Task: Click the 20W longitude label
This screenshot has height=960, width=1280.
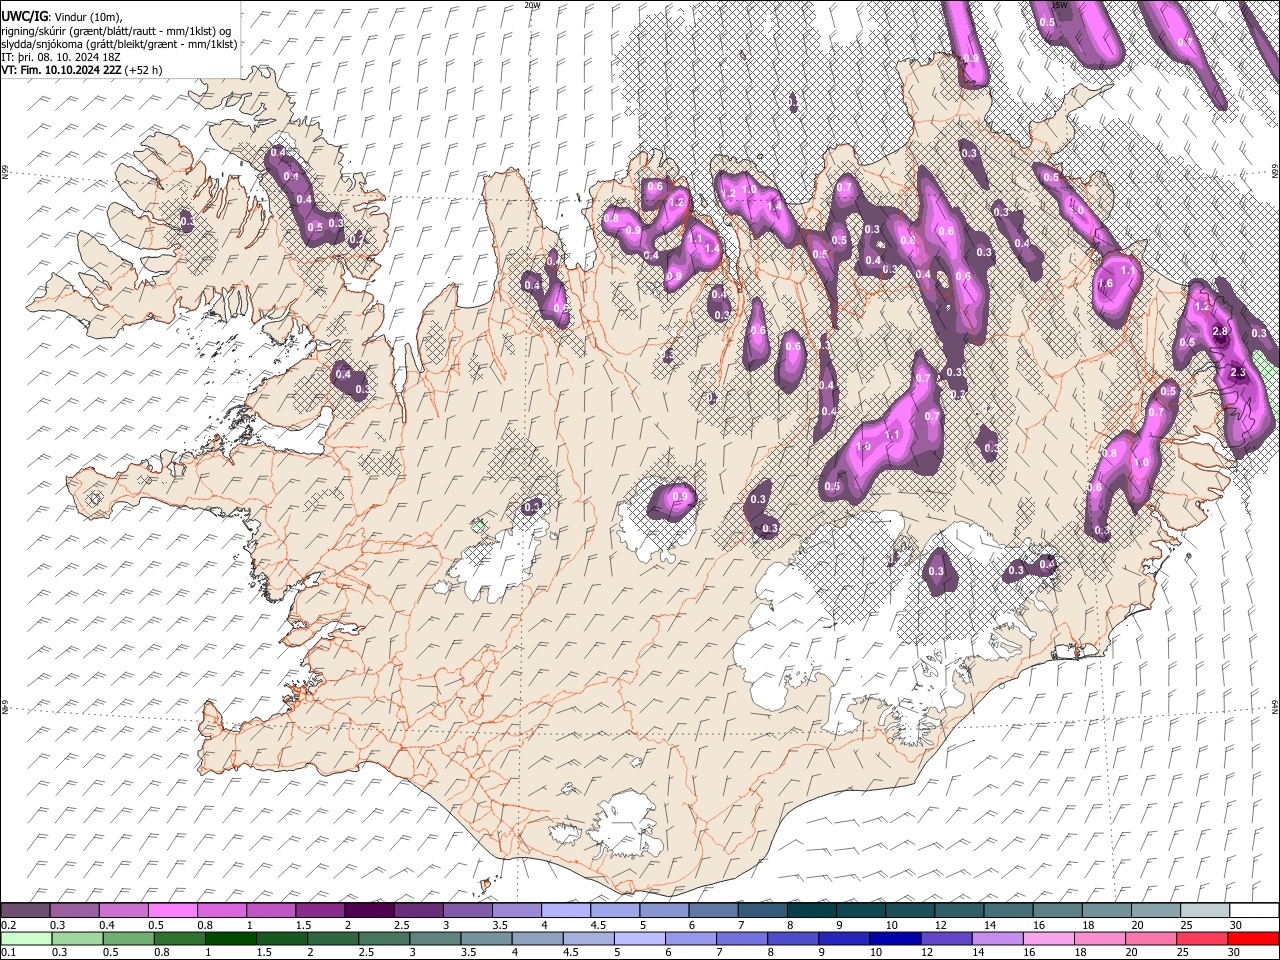Action: 532,5
